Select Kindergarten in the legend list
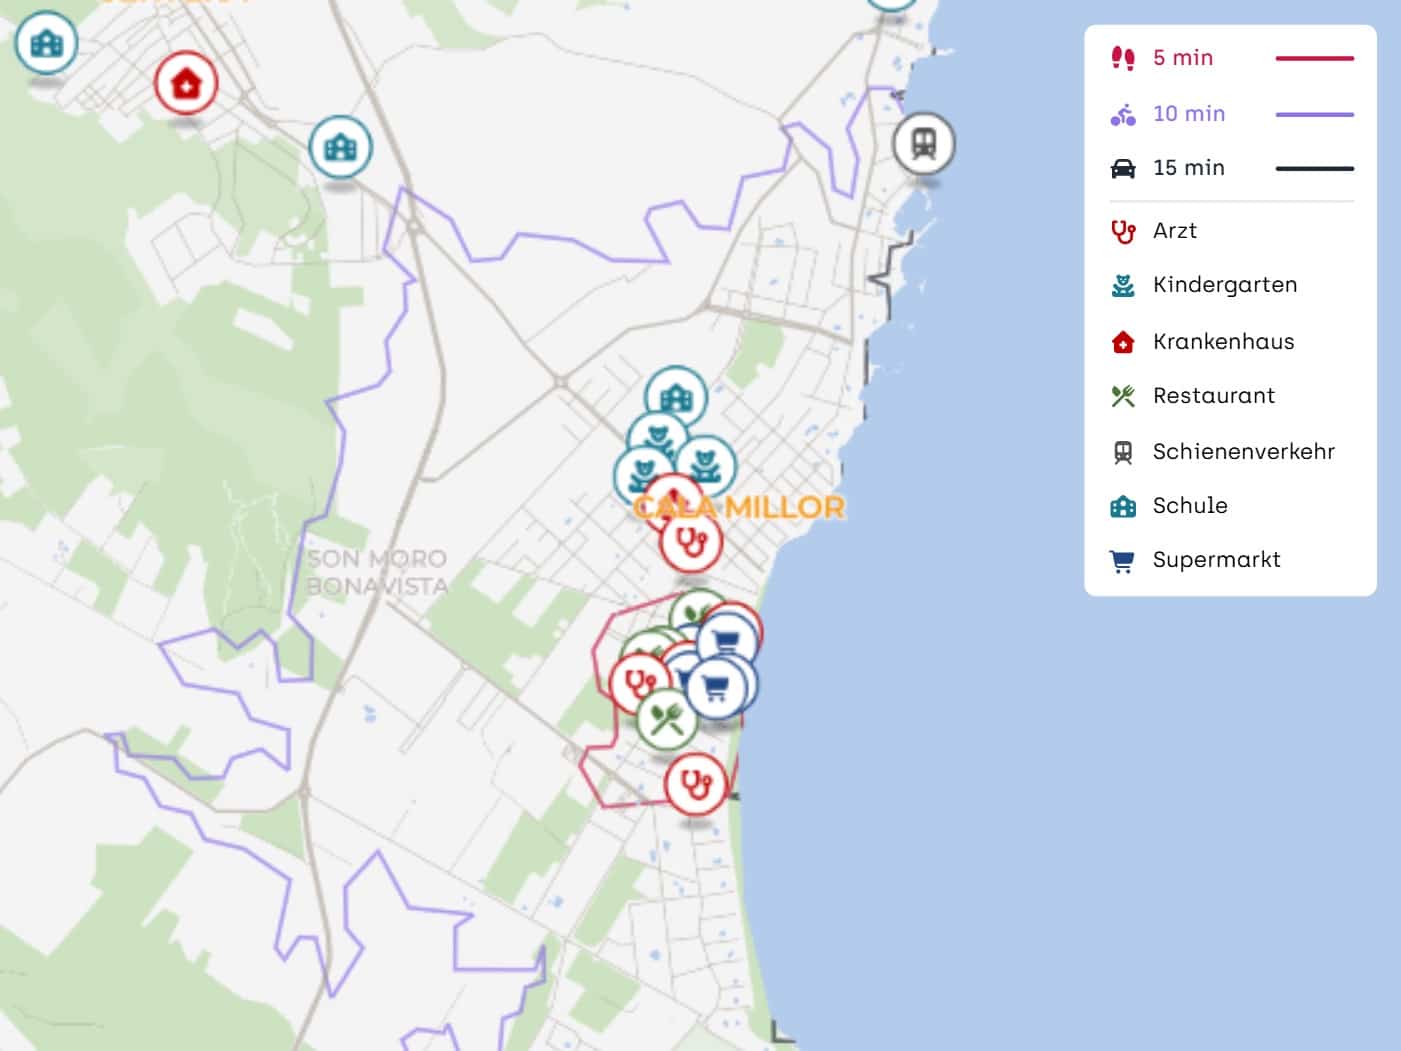The image size is (1401, 1051). [x=1224, y=285]
